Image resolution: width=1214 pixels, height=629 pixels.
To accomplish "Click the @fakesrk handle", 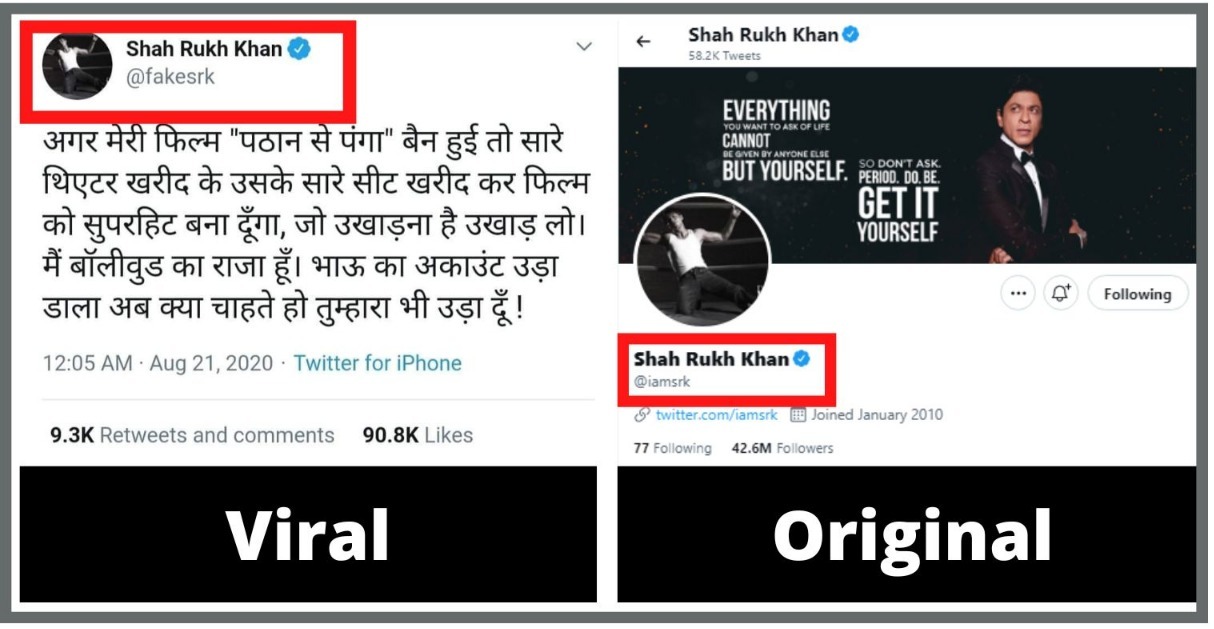I will [x=170, y=77].
